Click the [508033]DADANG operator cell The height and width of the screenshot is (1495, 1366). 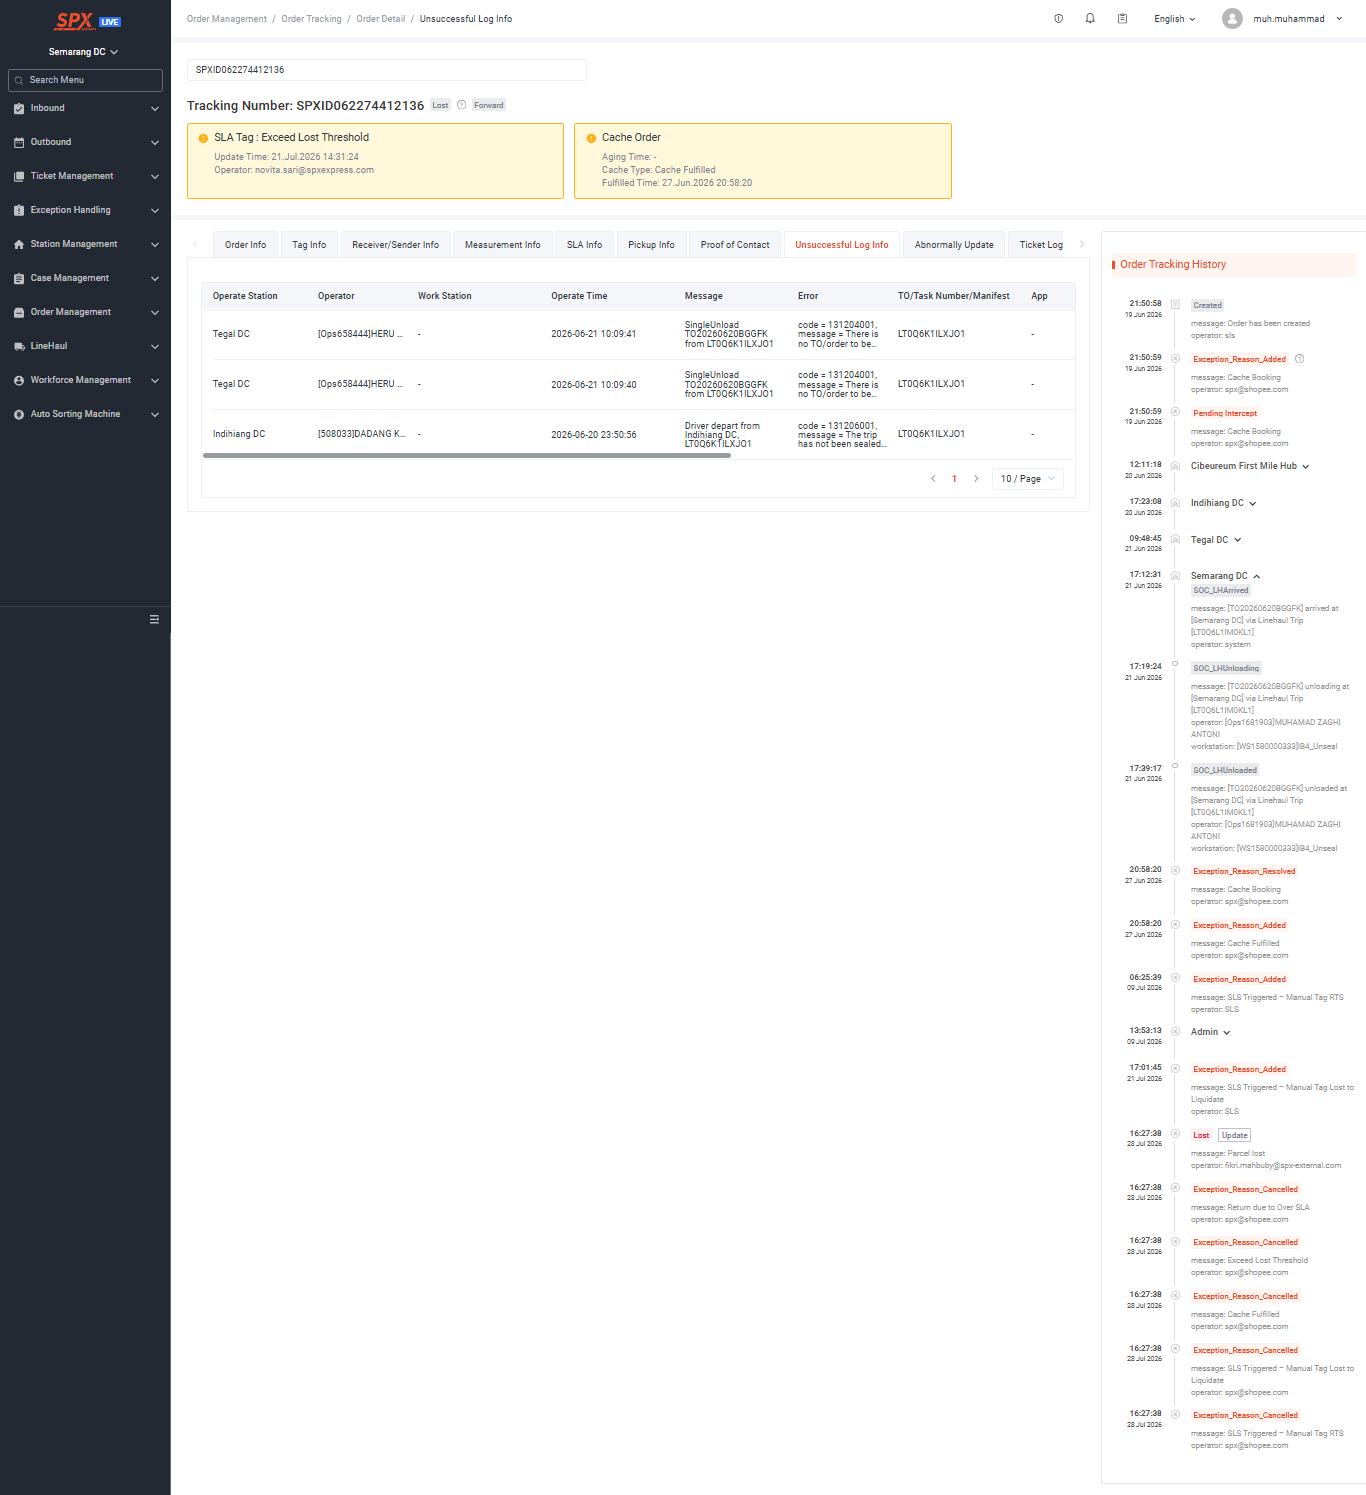click(362, 434)
